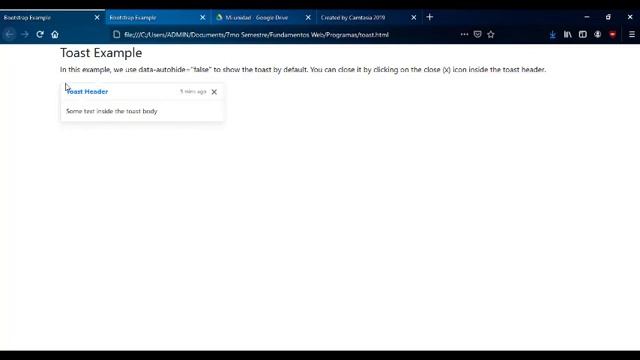Toggle the sidebars icon
640x360 pixels.
[x=583, y=35]
